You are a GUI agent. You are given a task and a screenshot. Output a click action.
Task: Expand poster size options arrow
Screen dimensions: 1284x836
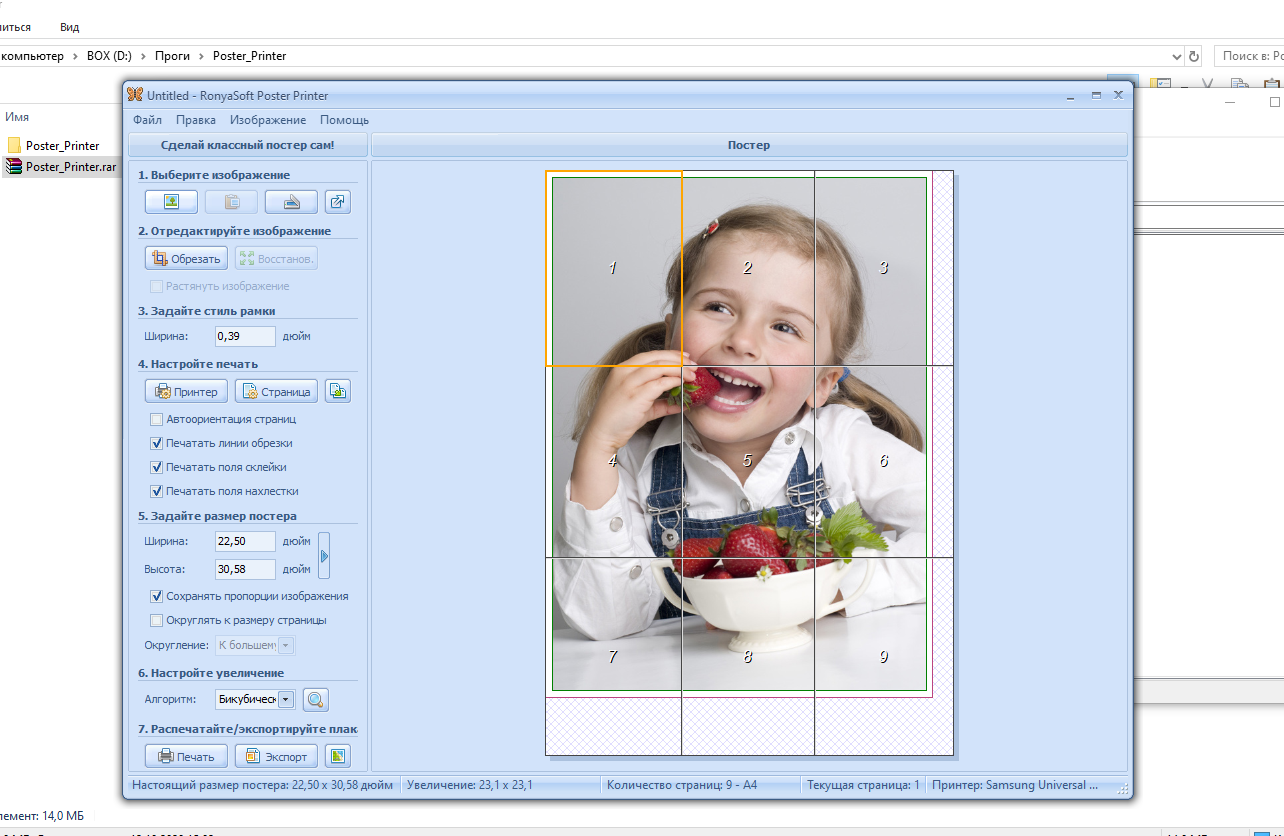[x=324, y=555]
